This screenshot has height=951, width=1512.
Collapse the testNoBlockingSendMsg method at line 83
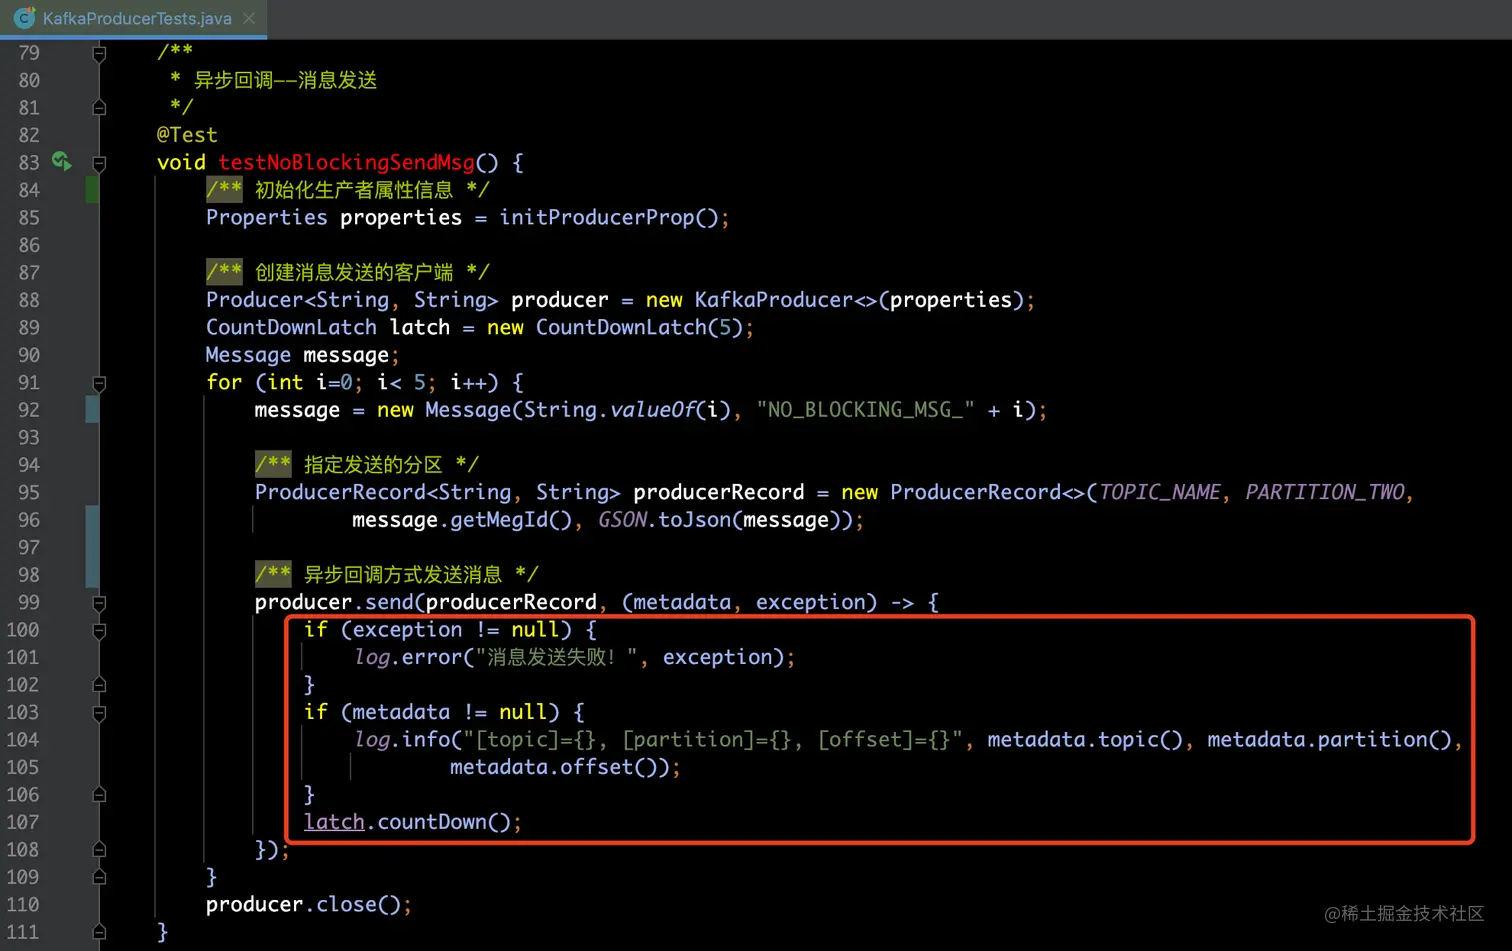(x=99, y=162)
